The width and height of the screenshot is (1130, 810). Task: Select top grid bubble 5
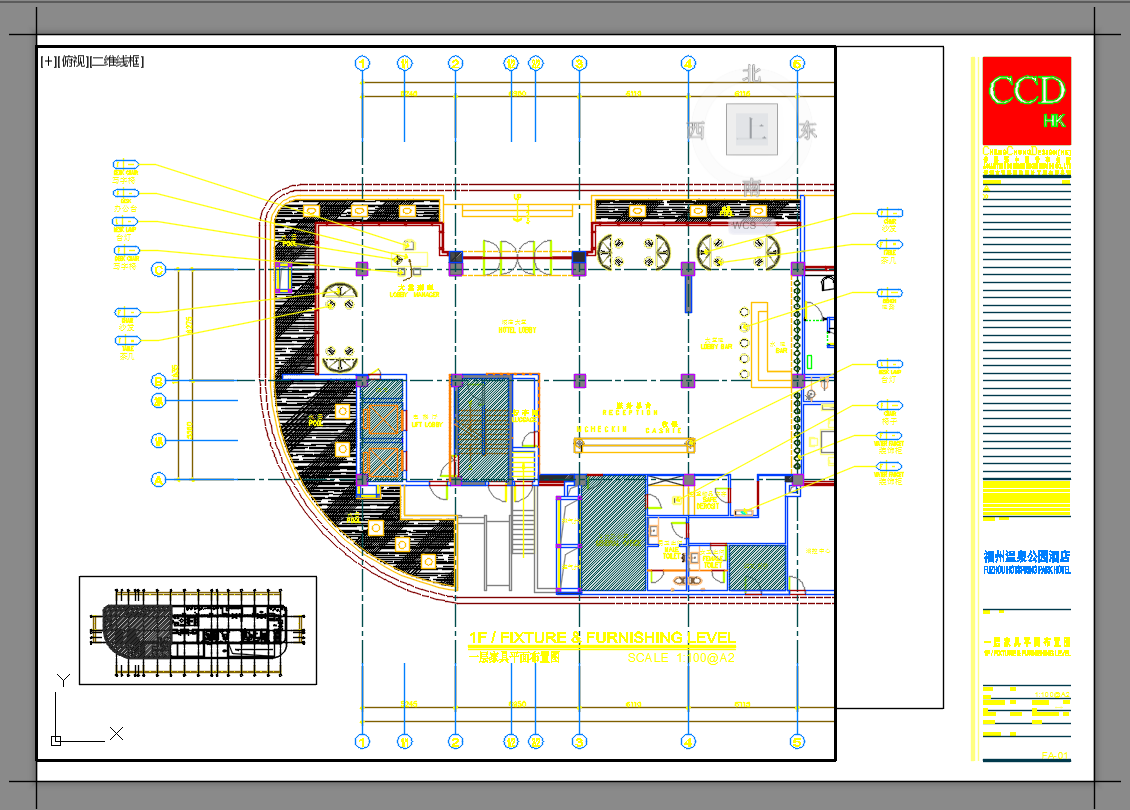(x=797, y=63)
